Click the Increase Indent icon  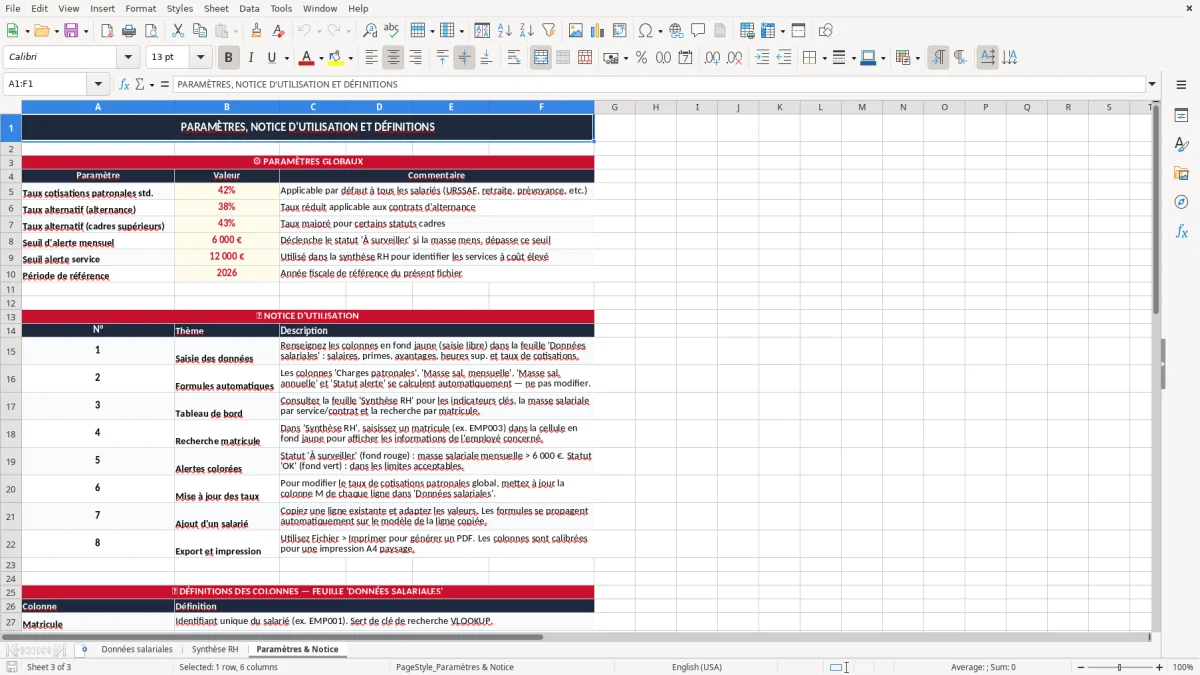tap(762, 58)
